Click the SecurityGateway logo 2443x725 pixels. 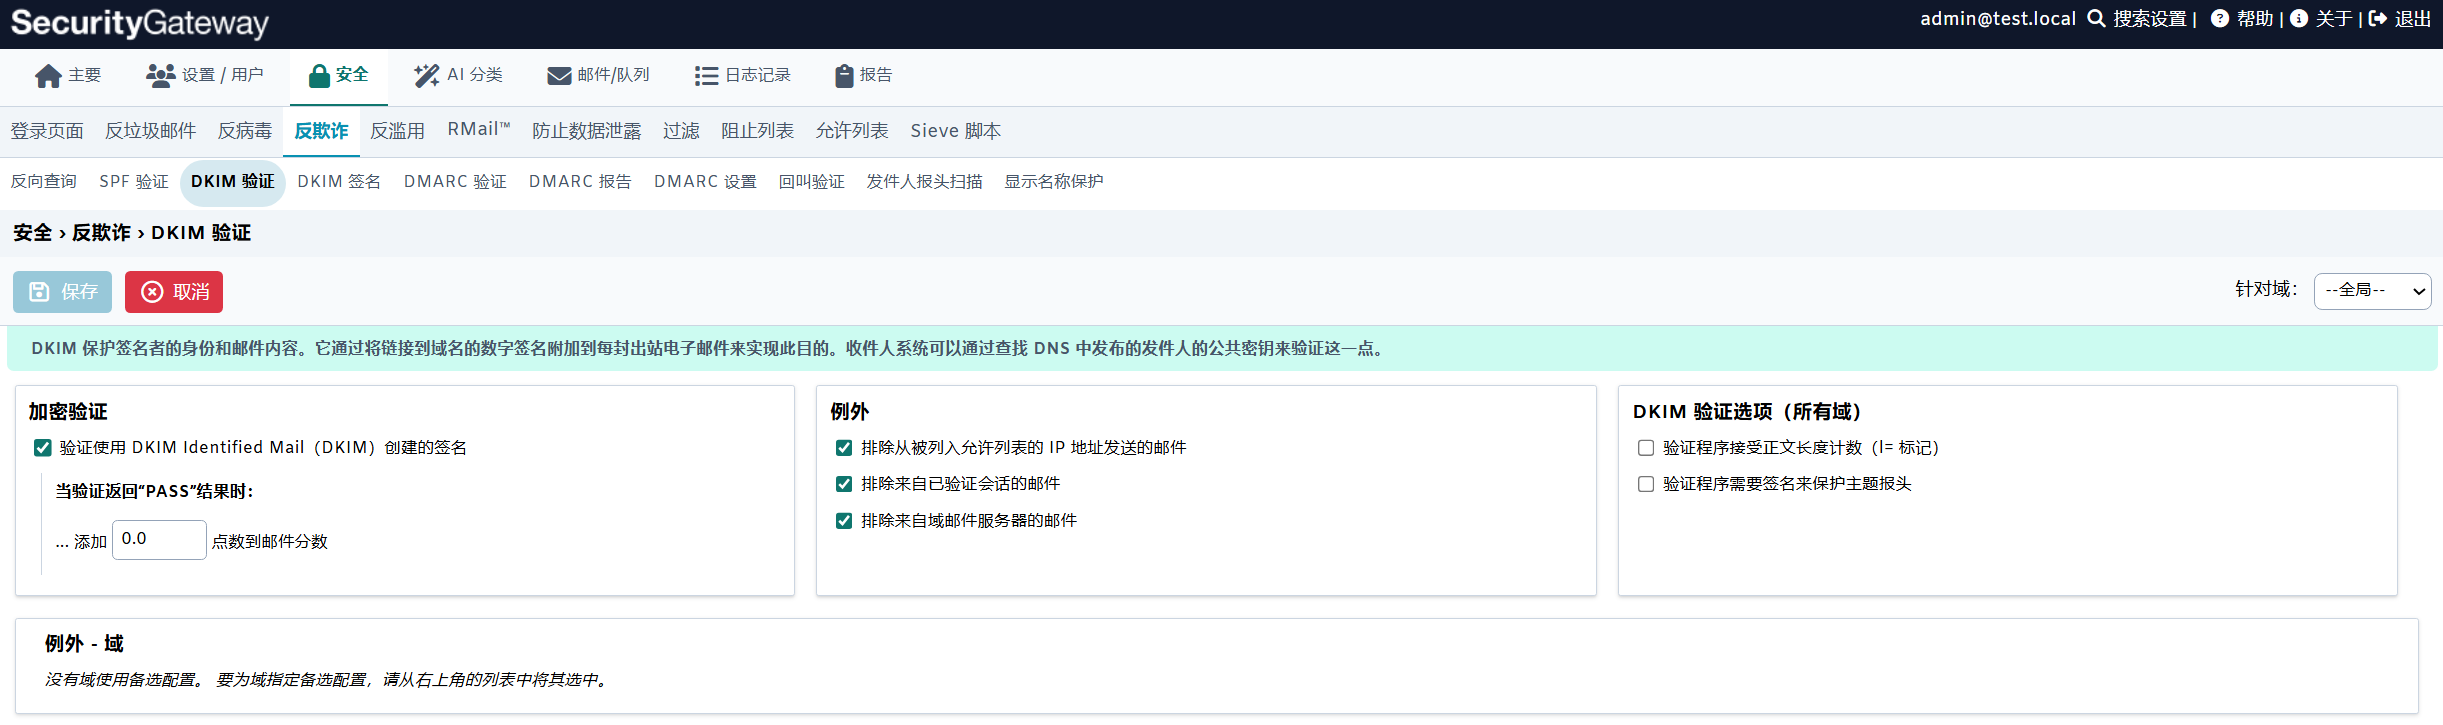pyautogui.click(x=140, y=23)
